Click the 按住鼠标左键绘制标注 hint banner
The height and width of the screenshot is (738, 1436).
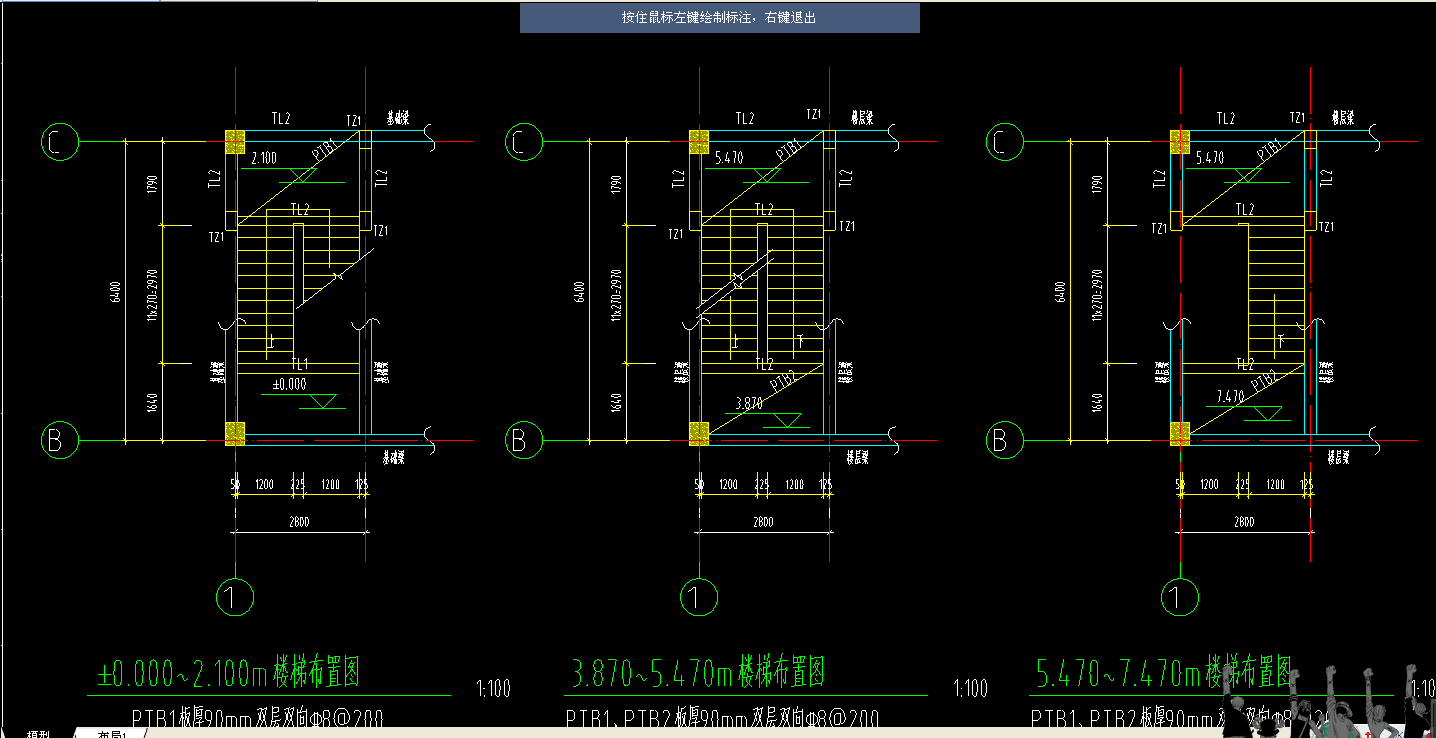pyautogui.click(x=719, y=18)
